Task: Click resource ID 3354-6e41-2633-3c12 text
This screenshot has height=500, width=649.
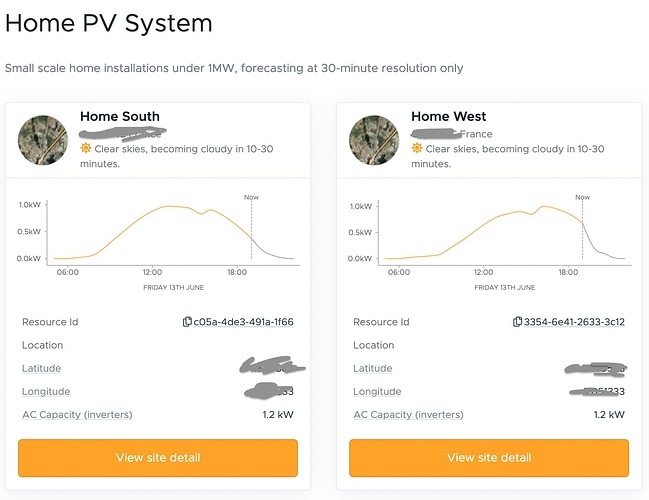Action: click(x=574, y=322)
